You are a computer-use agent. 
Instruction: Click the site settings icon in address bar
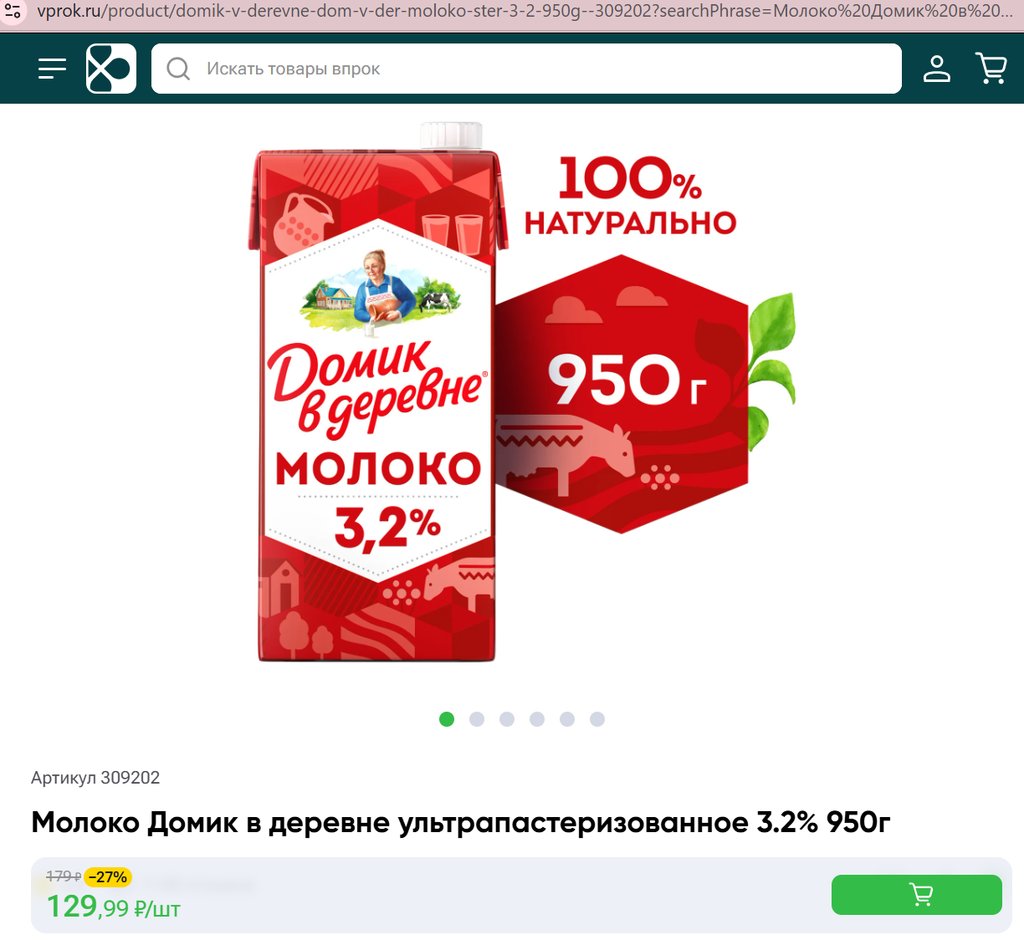click(12, 11)
